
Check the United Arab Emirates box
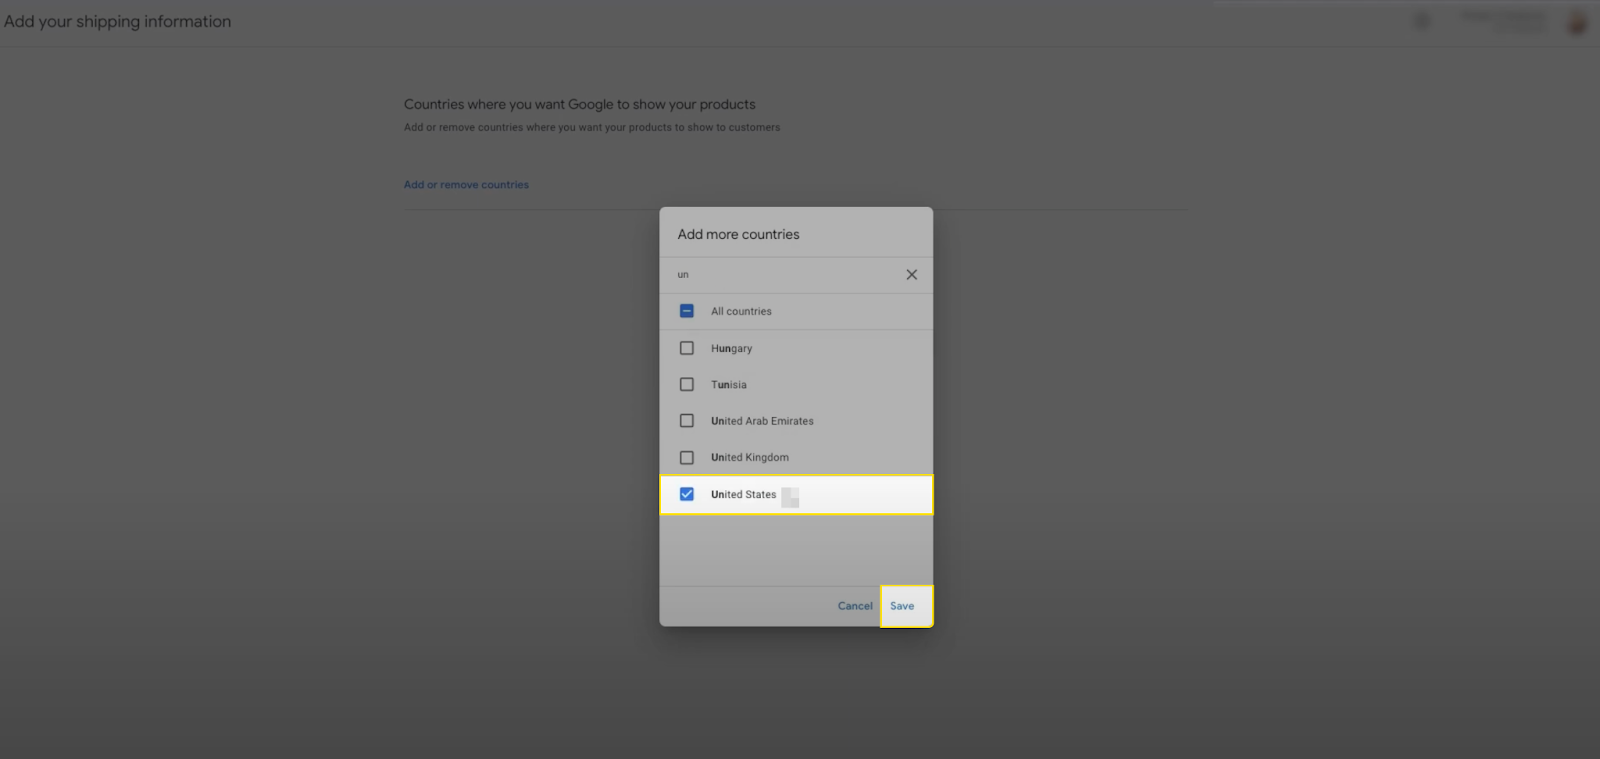click(687, 421)
